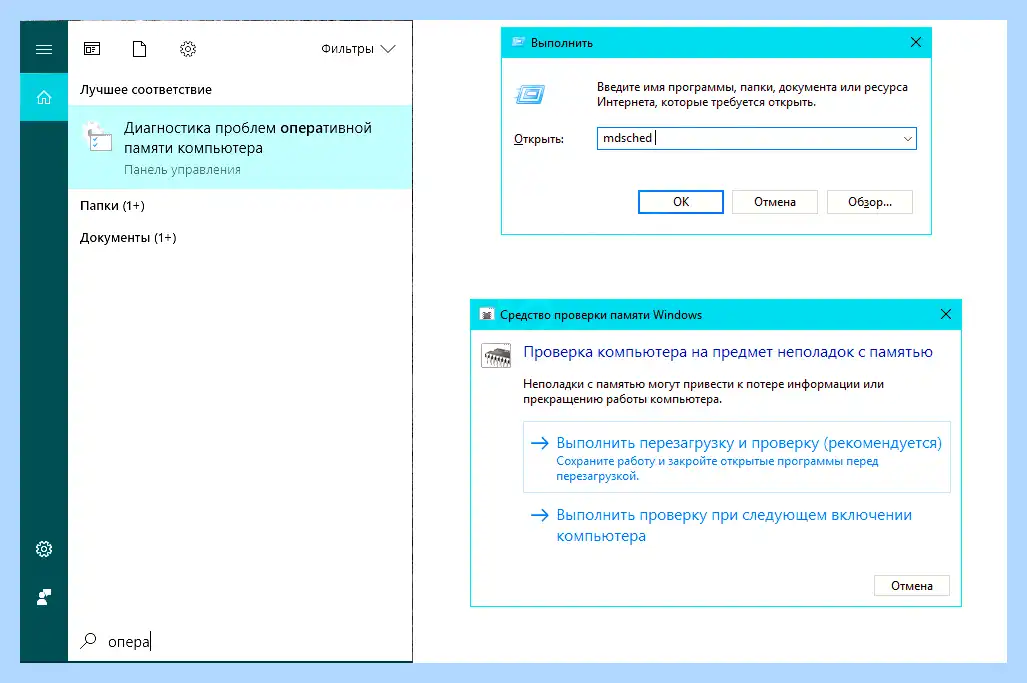Click the search box containing 'опера'

click(240, 641)
